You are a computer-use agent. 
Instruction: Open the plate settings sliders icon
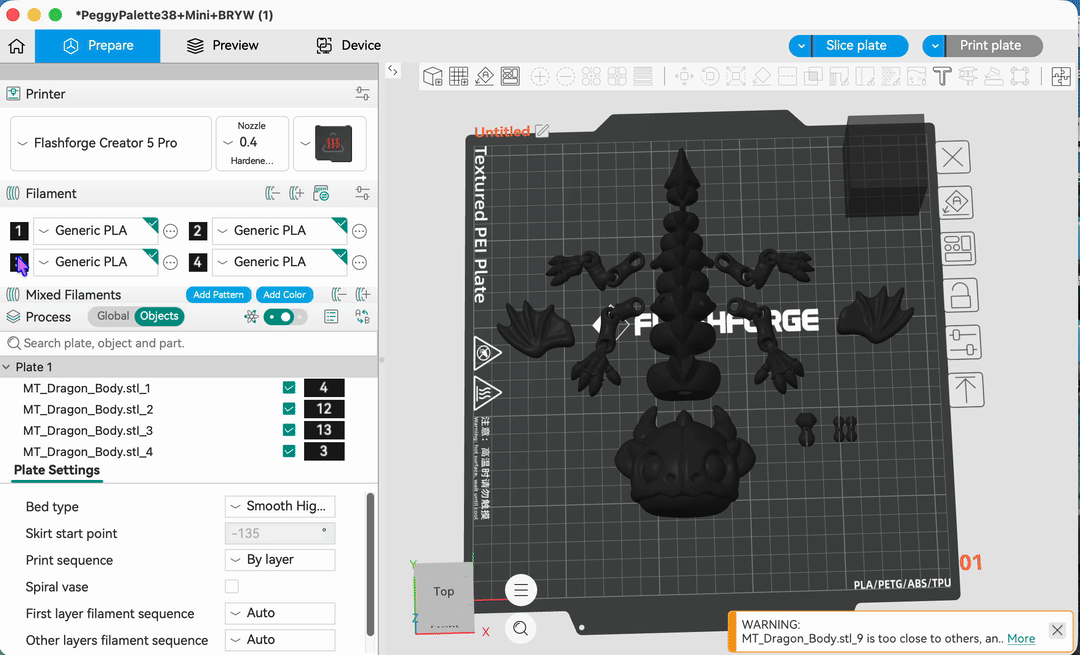pos(962,342)
